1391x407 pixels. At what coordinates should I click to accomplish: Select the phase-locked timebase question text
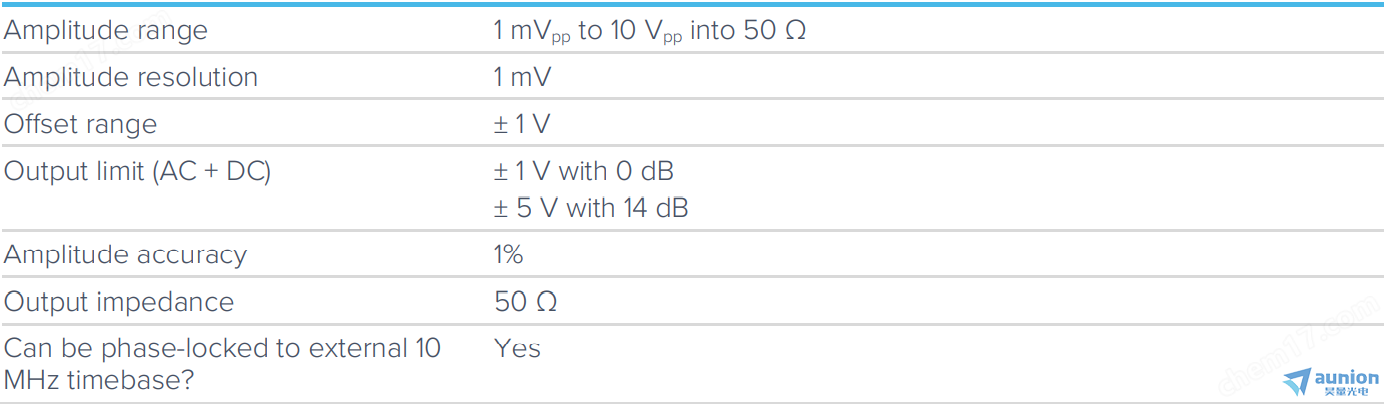pyautogui.click(x=221, y=367)
